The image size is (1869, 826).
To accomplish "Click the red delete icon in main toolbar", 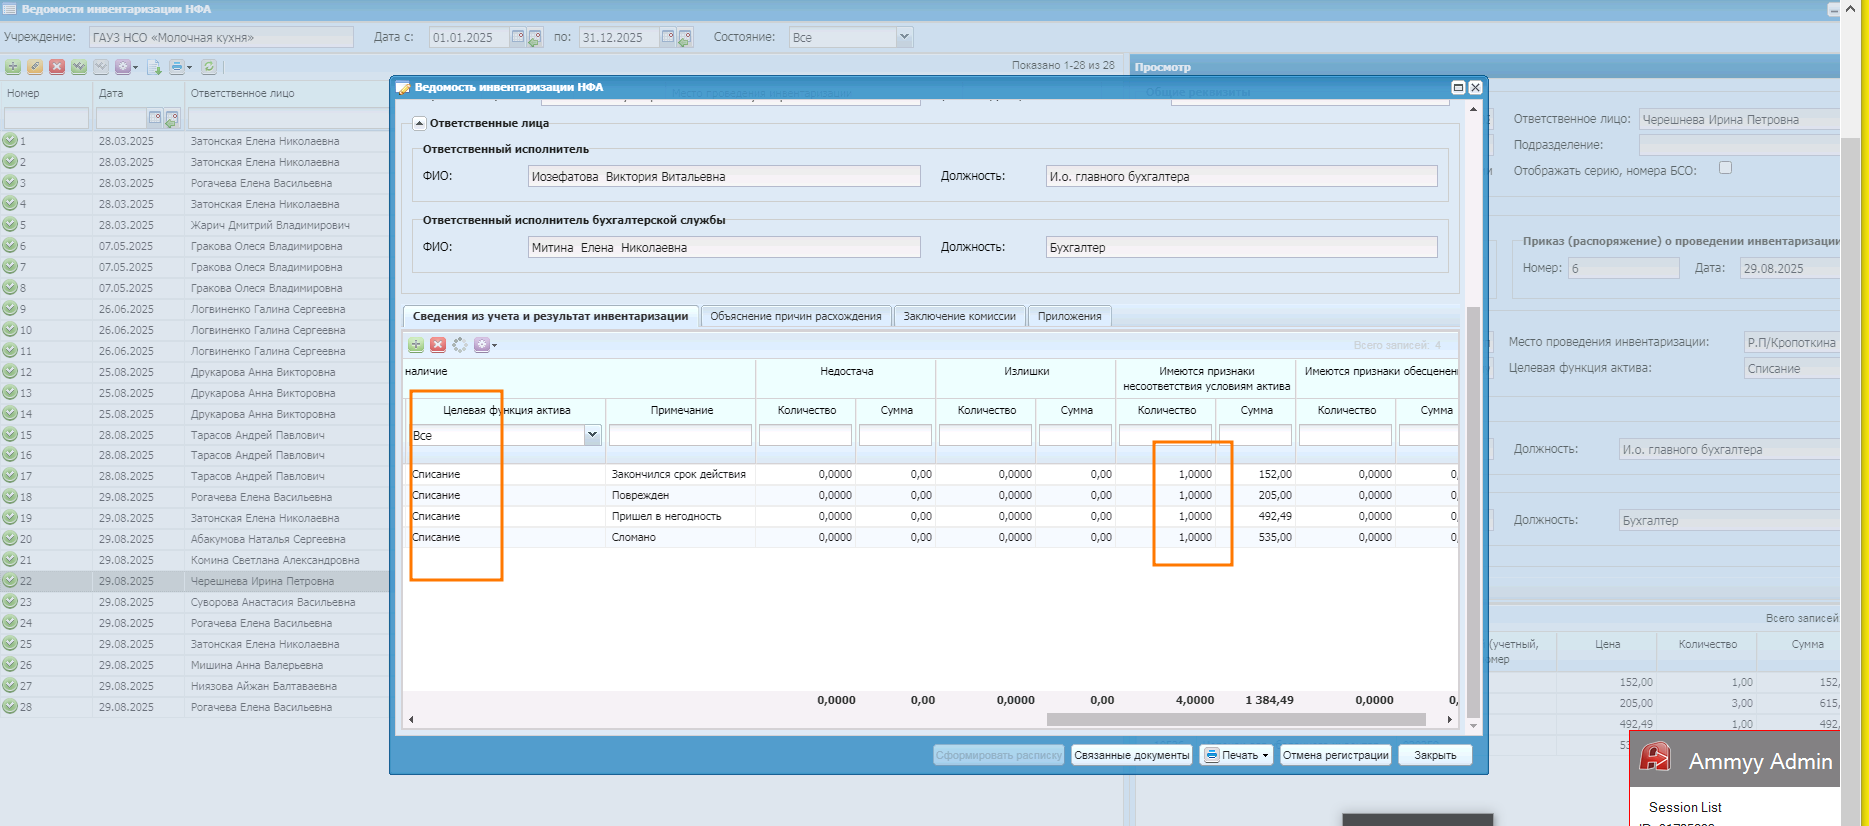I will coord(57,67).
